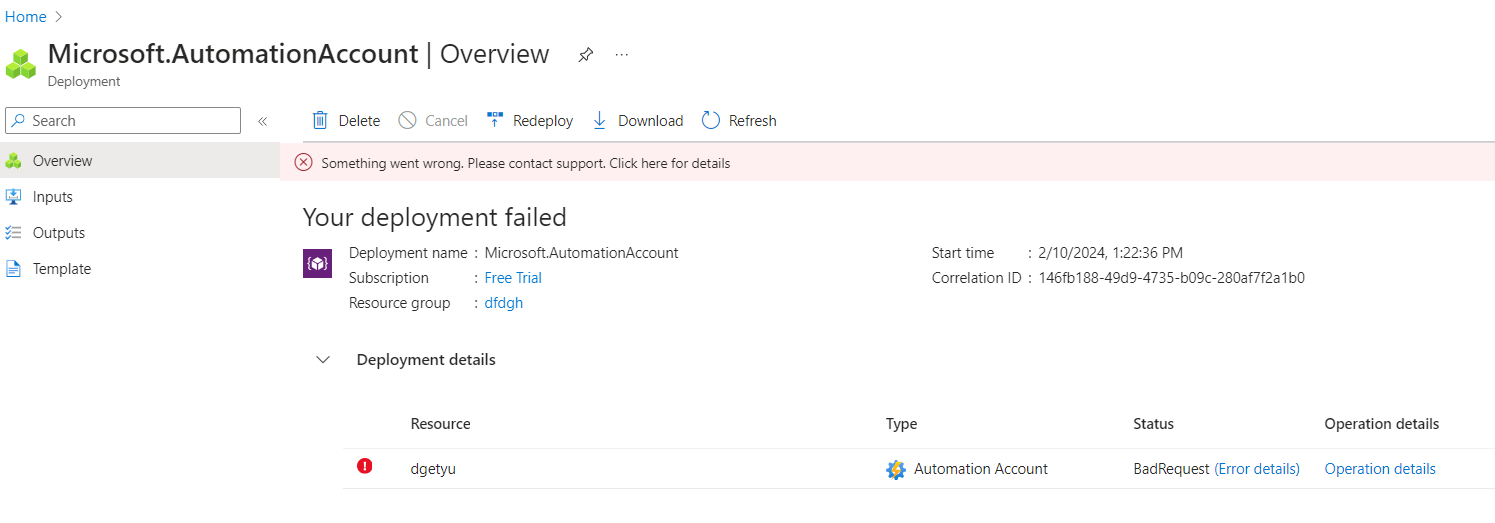Click the Outputs sidebar list icon
1495x523 pixels.
coord(14,232)
